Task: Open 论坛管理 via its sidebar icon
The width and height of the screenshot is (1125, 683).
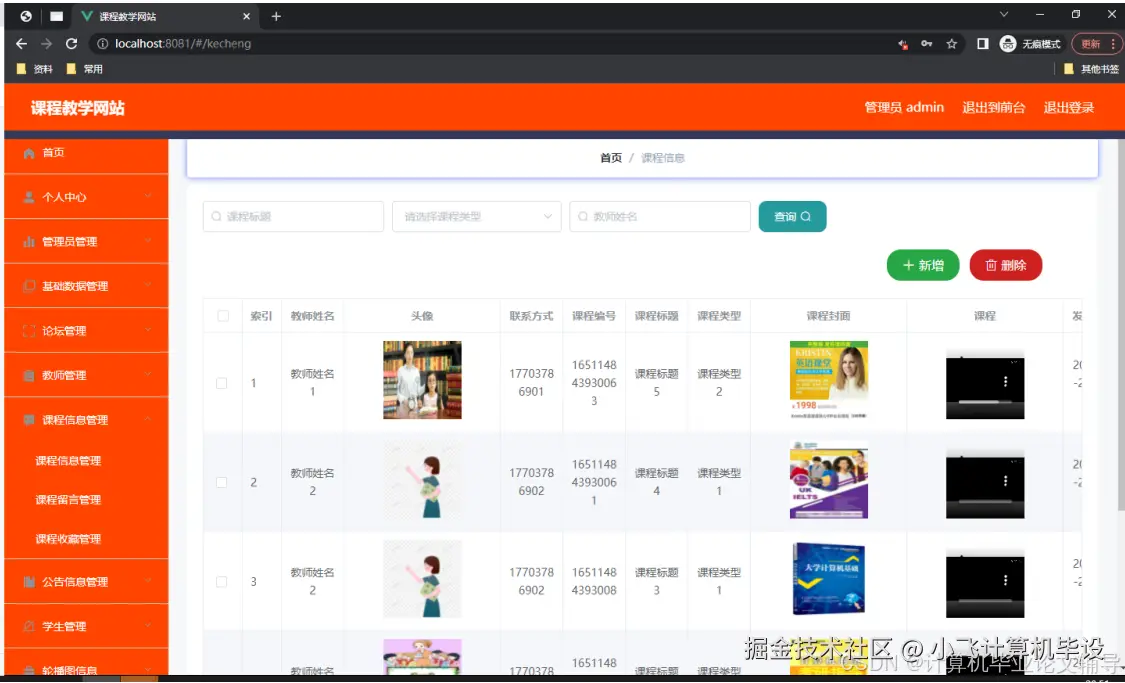Action: click(x=30, y=330)
